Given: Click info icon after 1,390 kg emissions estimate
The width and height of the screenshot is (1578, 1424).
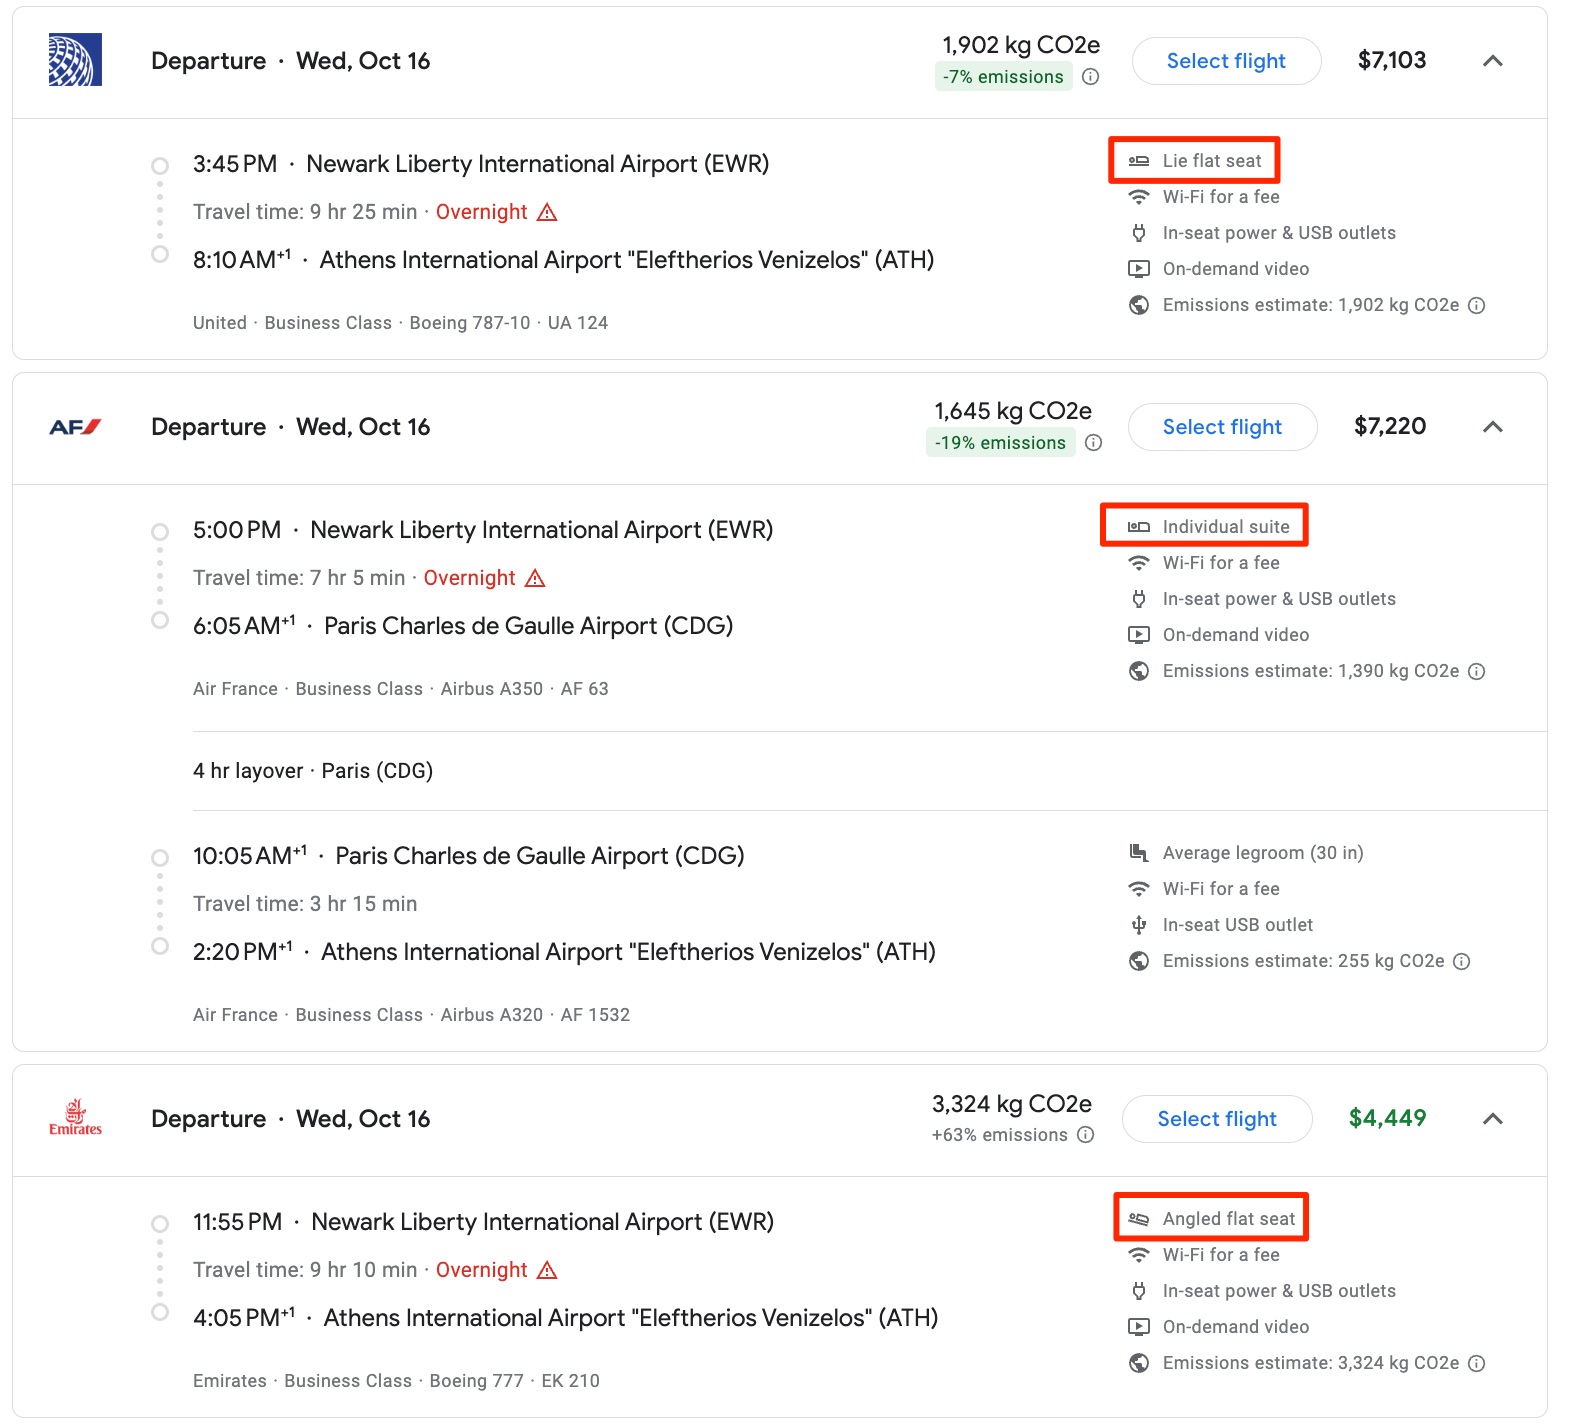Looking at the screenshot, I should (x=1477, y=671).
